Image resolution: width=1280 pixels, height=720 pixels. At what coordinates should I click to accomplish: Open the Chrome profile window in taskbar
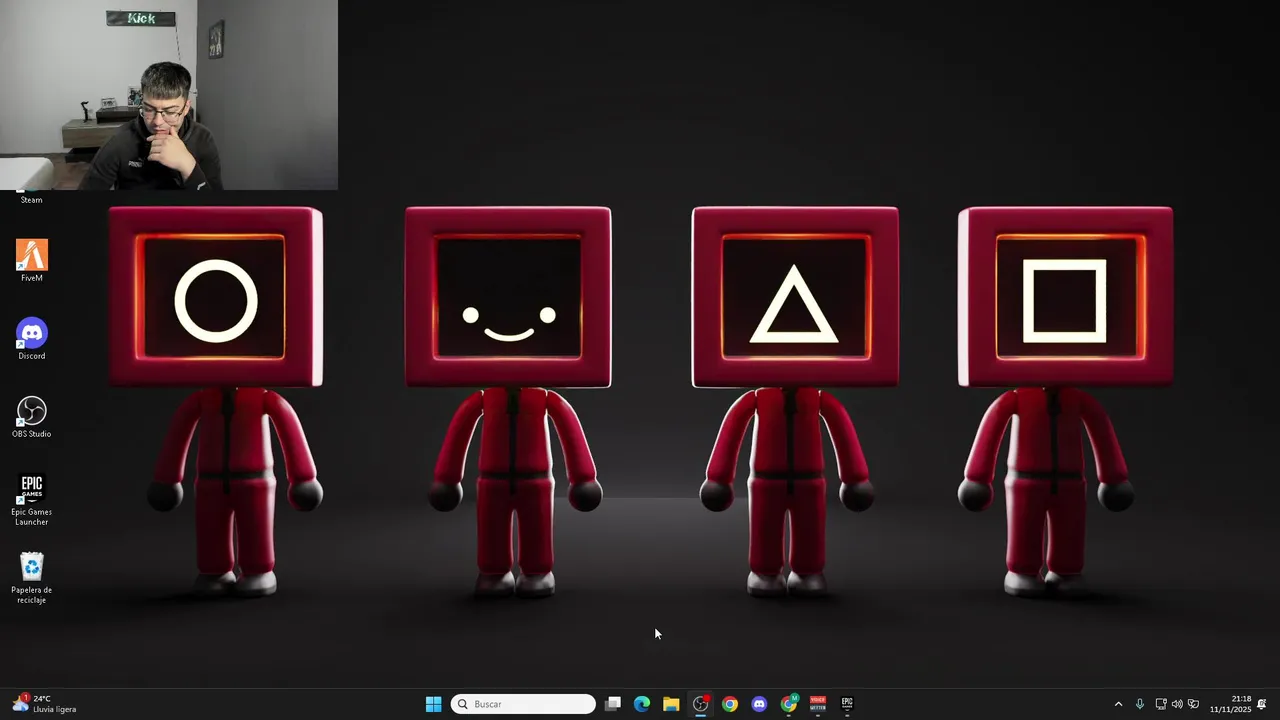point(789,704)
